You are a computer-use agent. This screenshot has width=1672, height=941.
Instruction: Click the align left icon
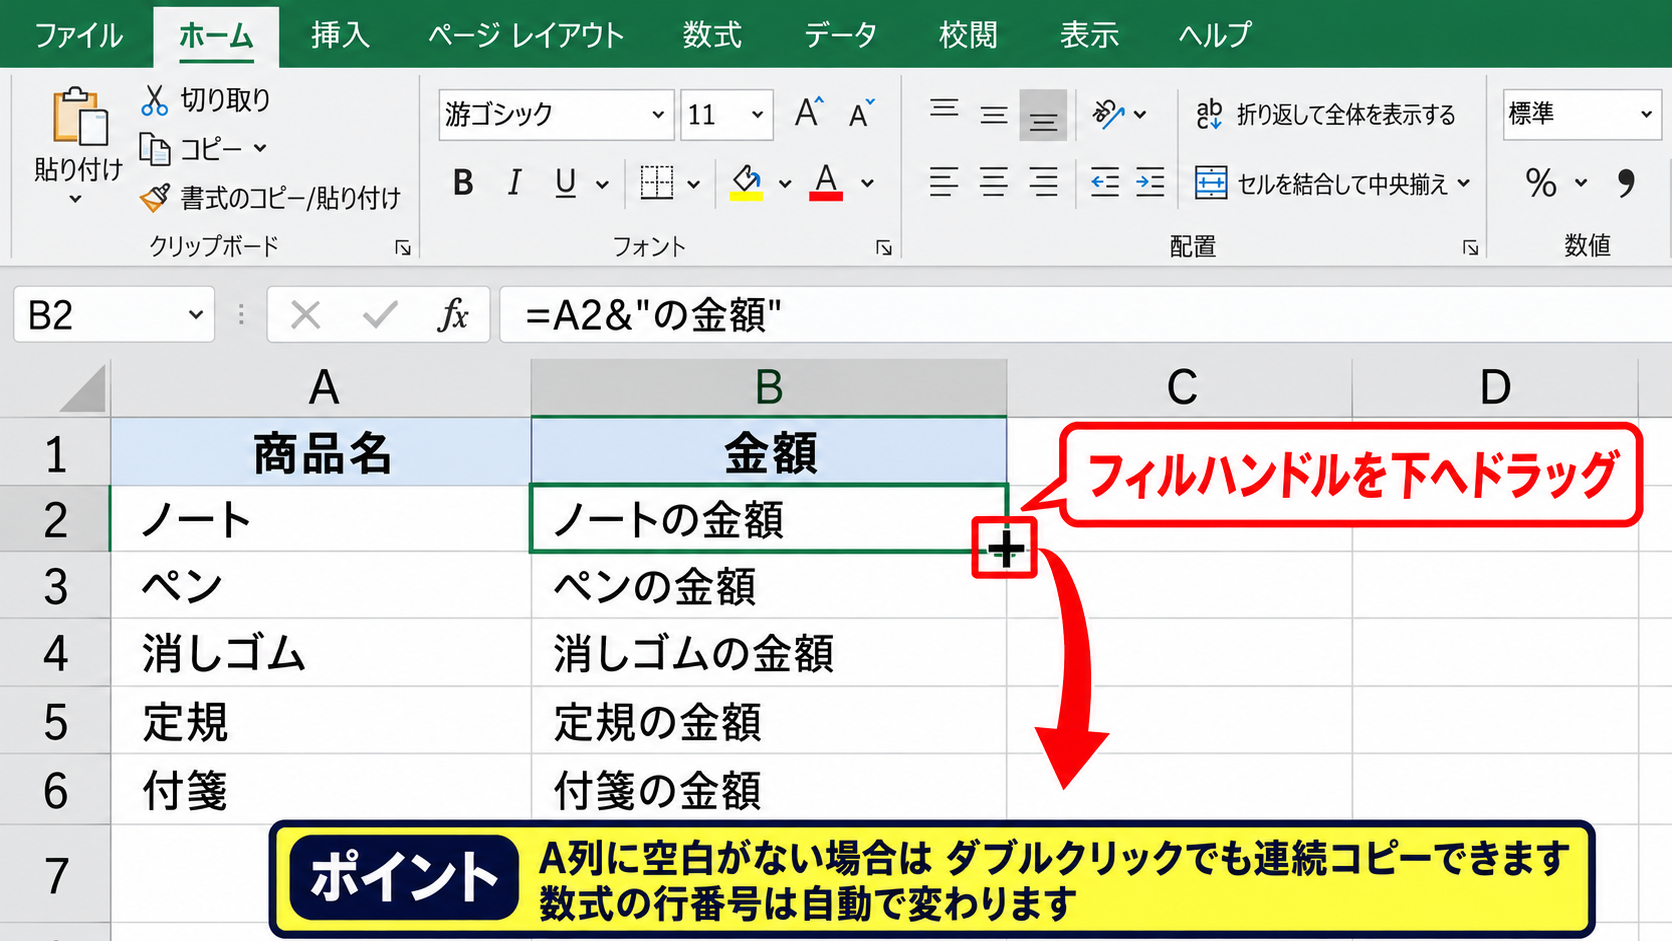tap(944, 182)
